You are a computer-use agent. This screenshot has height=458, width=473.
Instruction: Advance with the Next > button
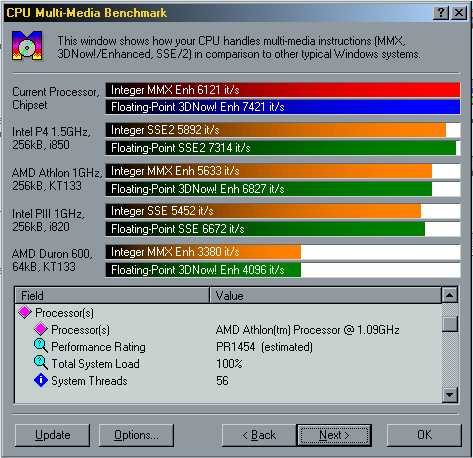coord(334,435)
